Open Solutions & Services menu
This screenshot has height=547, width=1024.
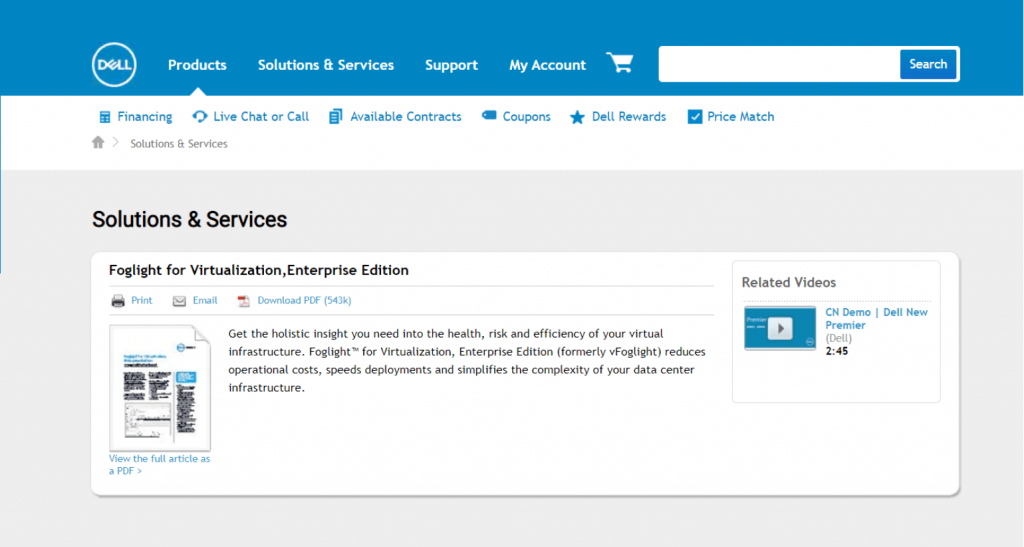point(326,65)
